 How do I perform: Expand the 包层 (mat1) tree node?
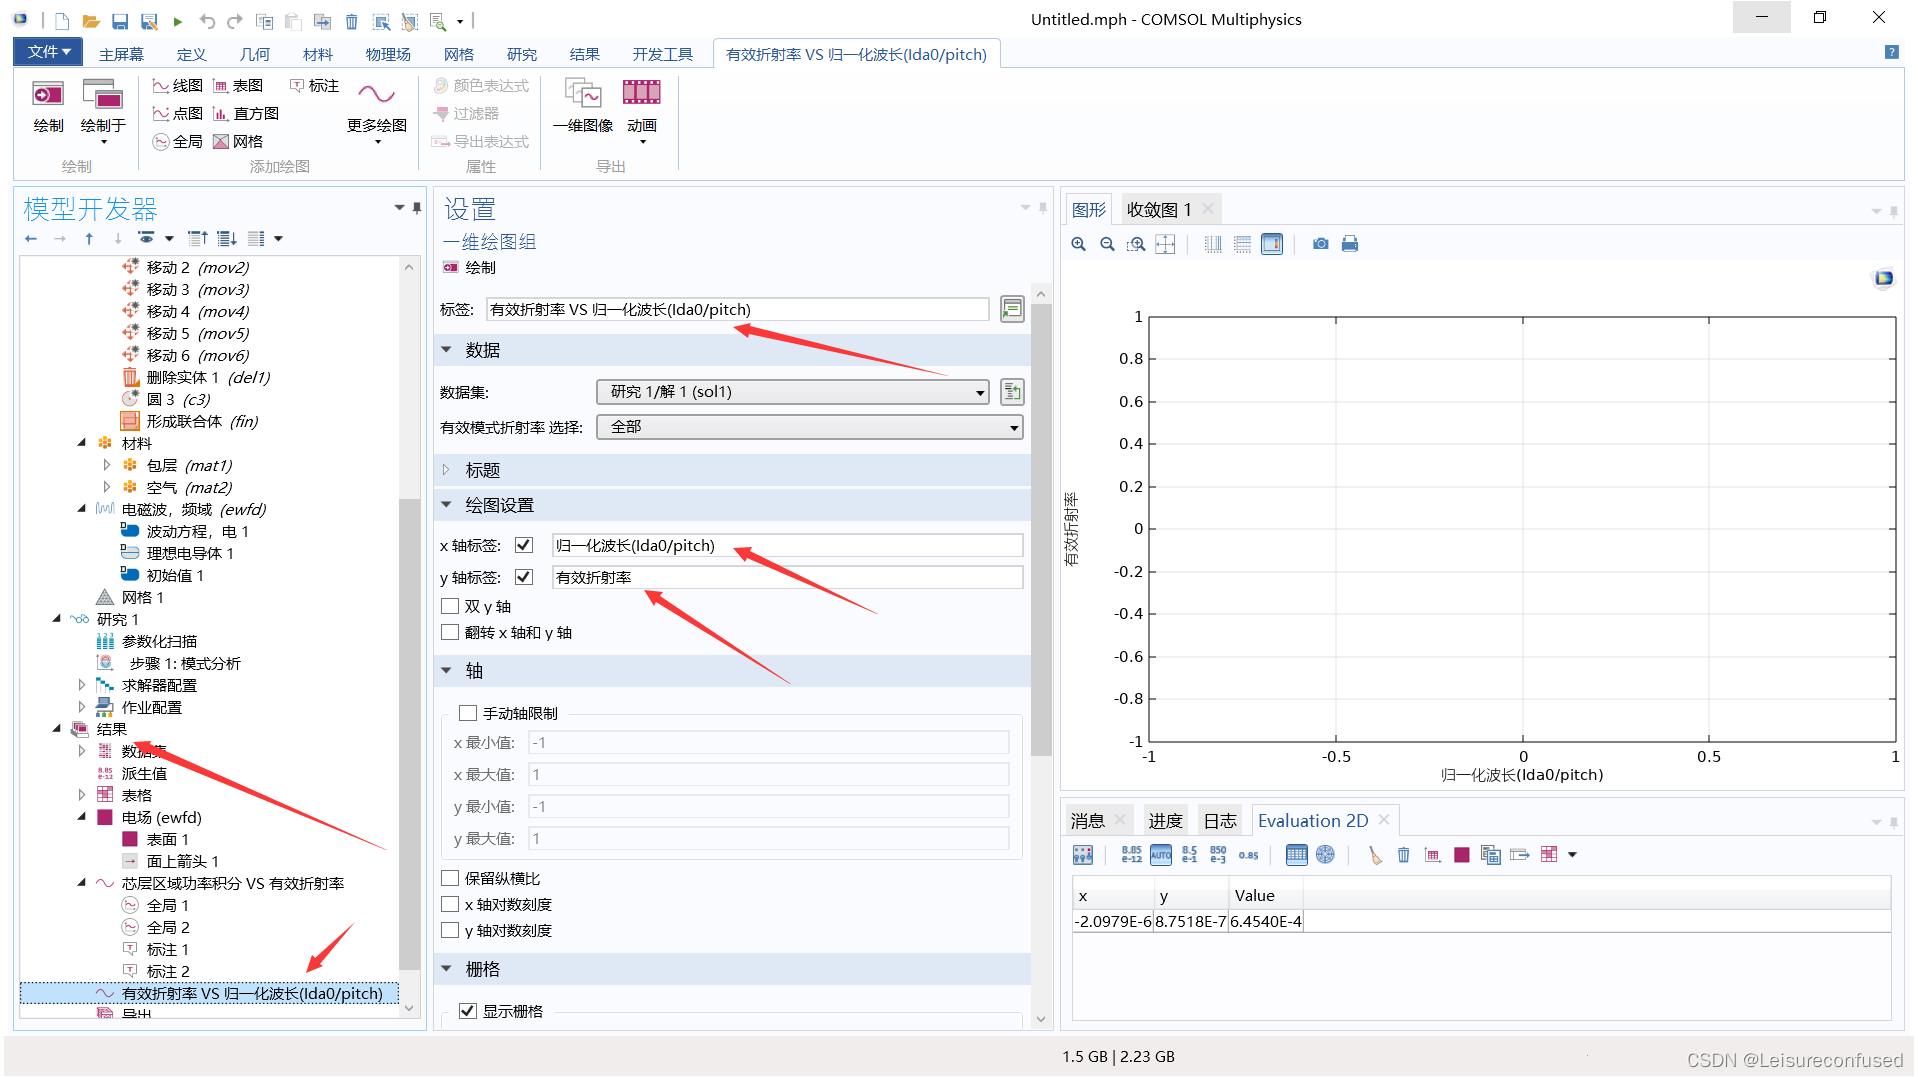(x=107, y=466)
